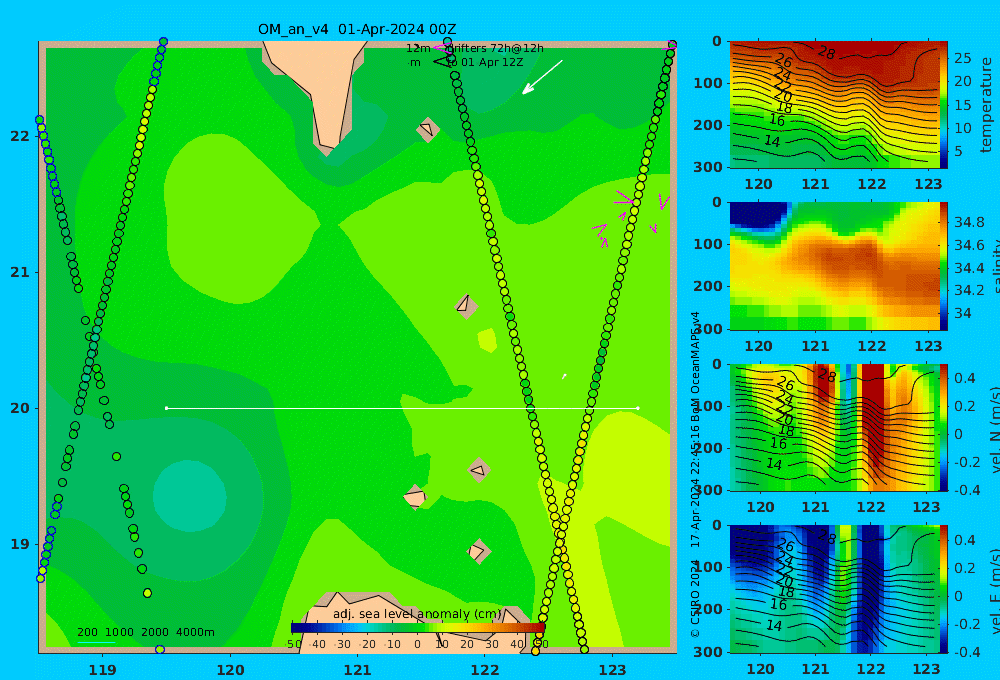Click the white current arrow near the map top
The image size is (1000, 680).
tap(542, 77)
